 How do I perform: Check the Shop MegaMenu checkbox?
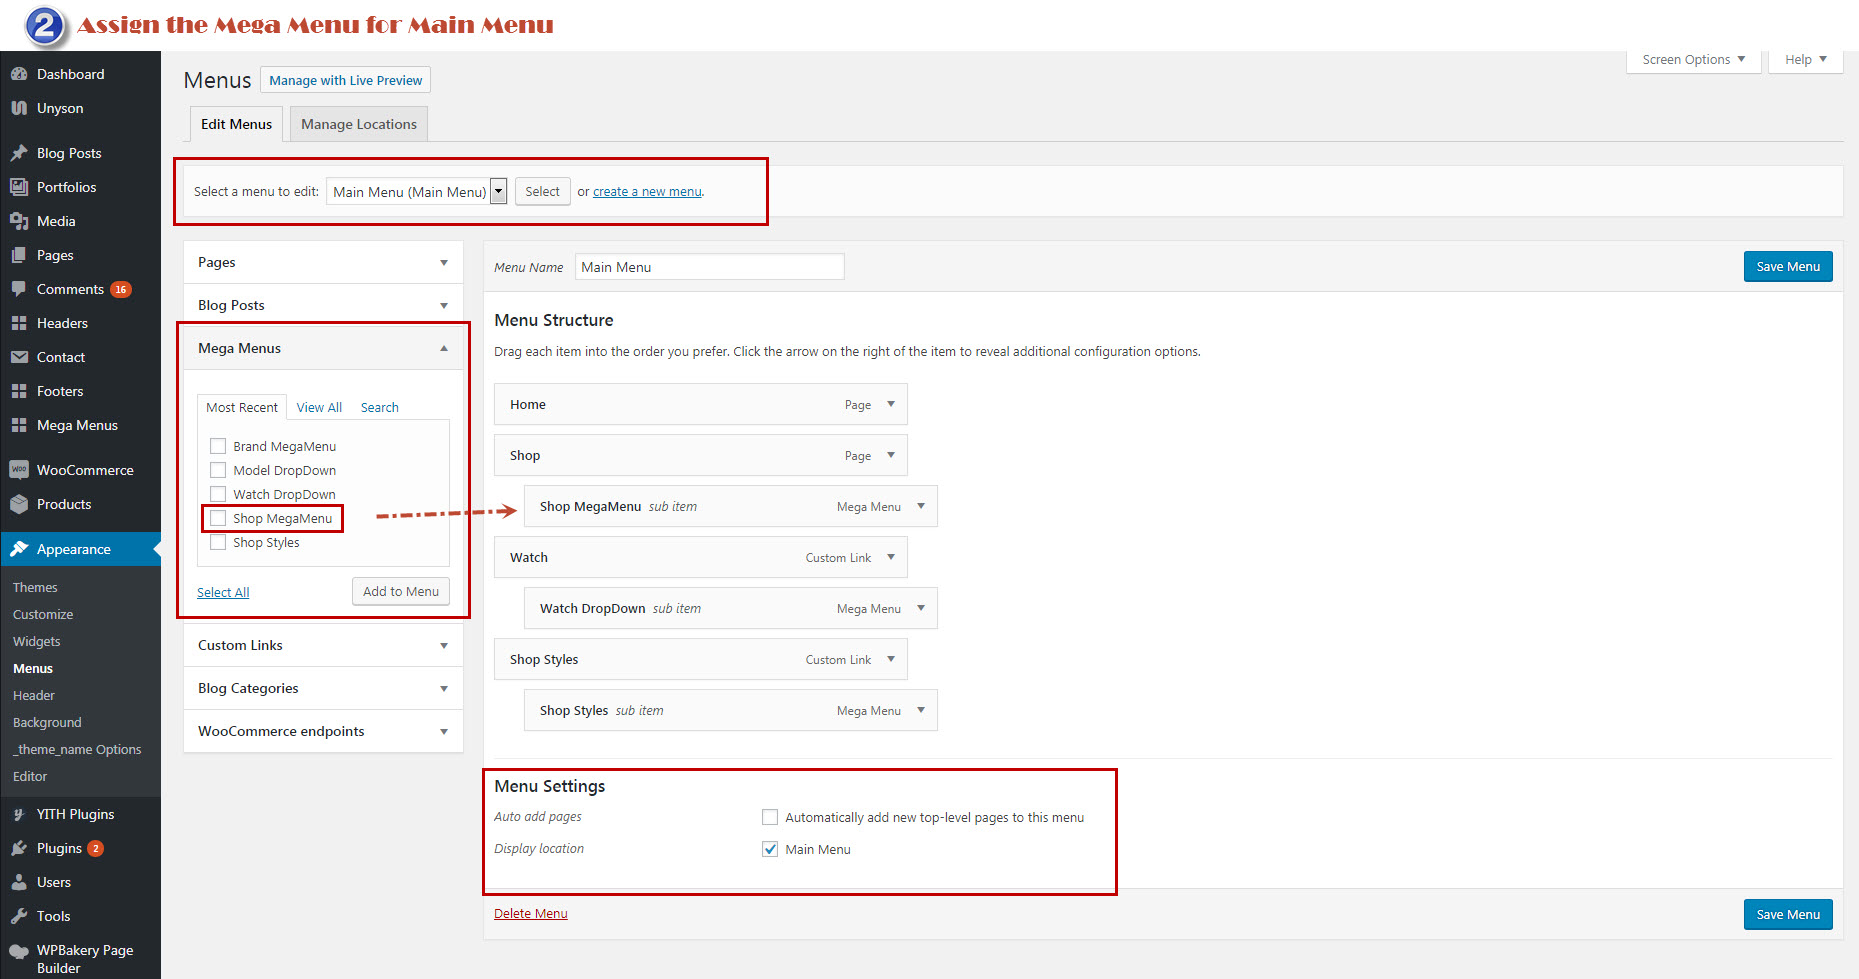(x=218, y=518)
